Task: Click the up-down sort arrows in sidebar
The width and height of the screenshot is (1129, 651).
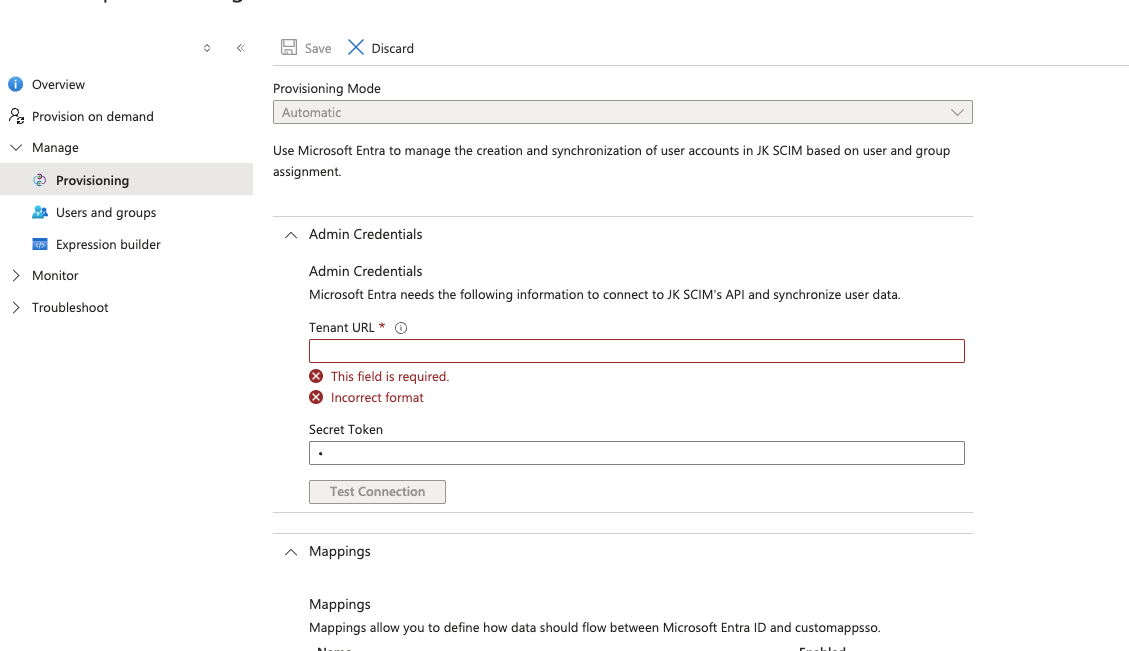Action: coord(207,48)
